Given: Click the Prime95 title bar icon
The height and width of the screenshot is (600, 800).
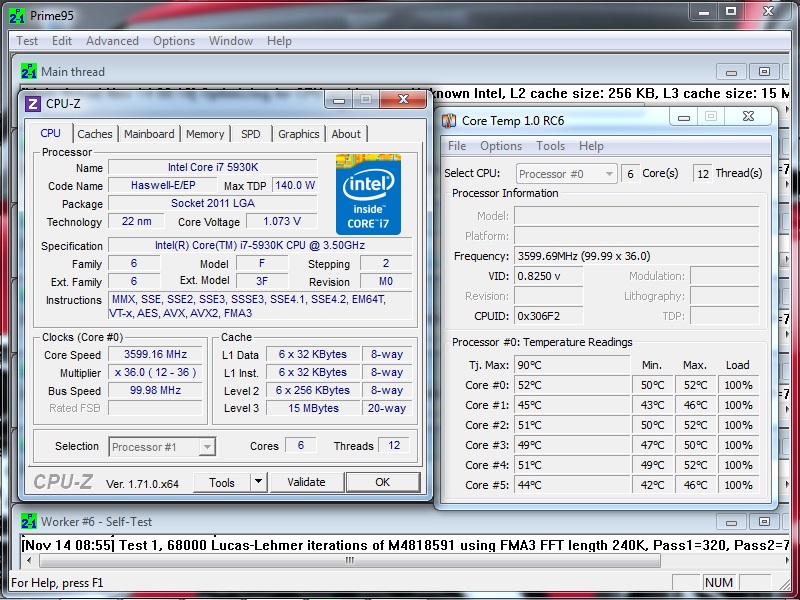Looking at the screenshot, I should click(x=17, y=16).
